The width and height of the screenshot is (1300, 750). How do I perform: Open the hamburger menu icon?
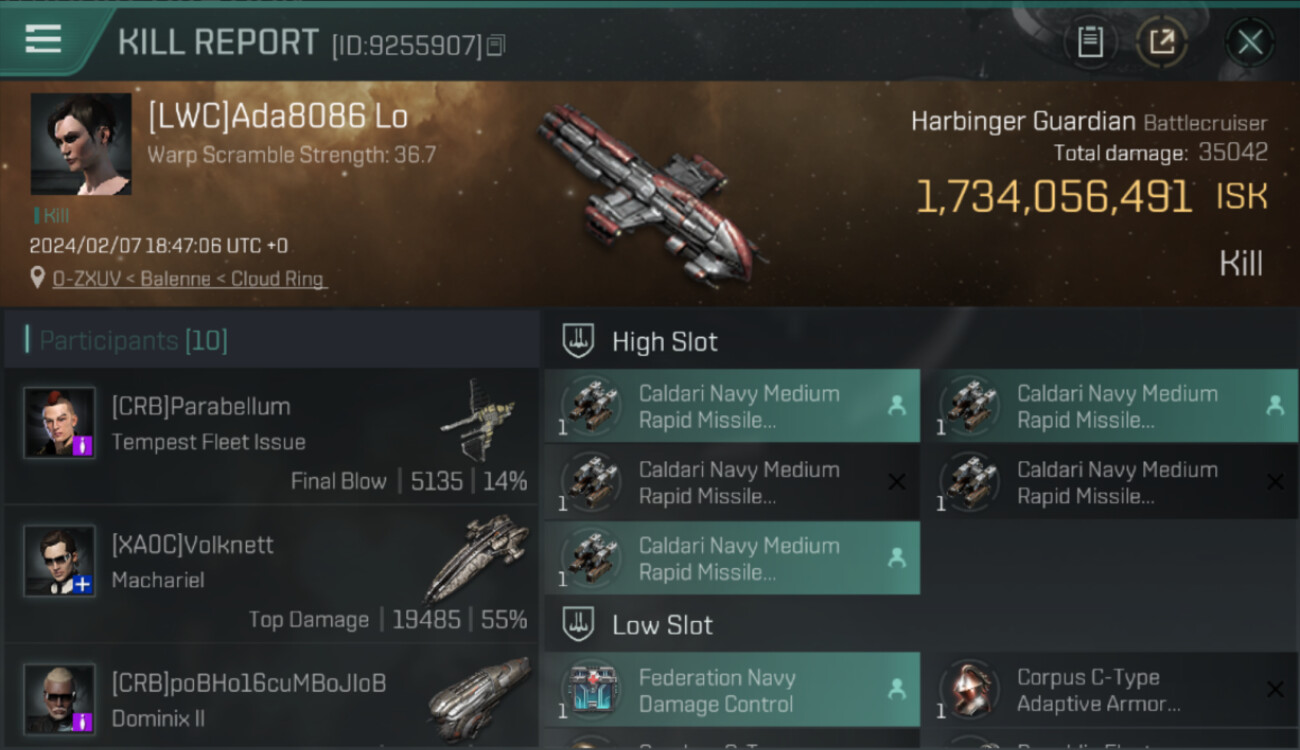[43, 38]
